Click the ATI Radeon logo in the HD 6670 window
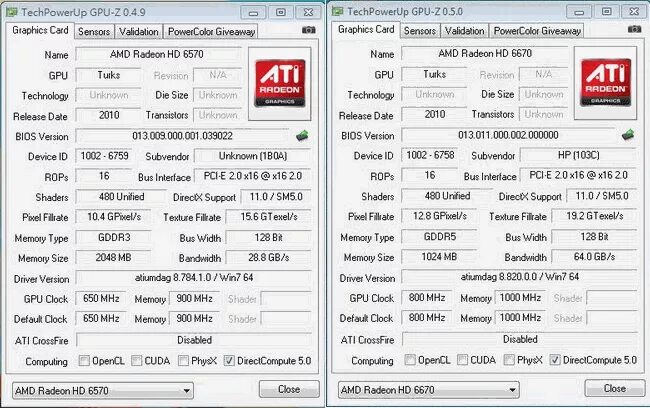The image size is (650, 408). tap(606, 83)
